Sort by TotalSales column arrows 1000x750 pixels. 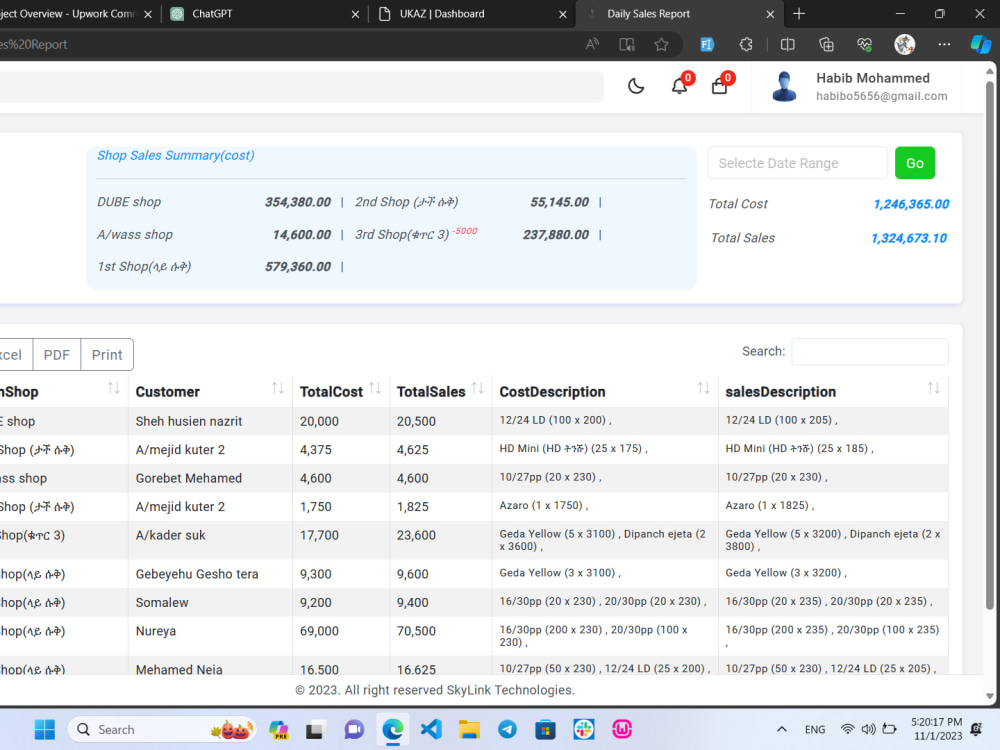(477, 388)
